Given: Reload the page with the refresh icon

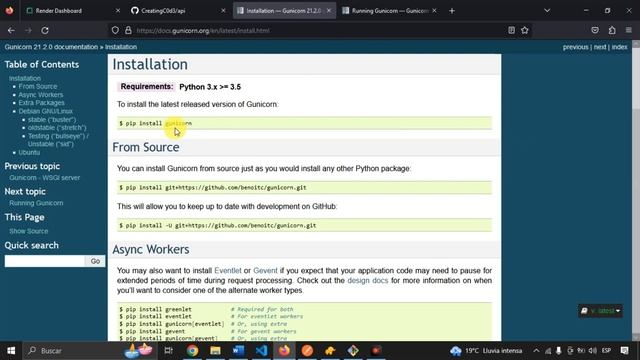Looking at the screenshot, I should coord(45,30).
